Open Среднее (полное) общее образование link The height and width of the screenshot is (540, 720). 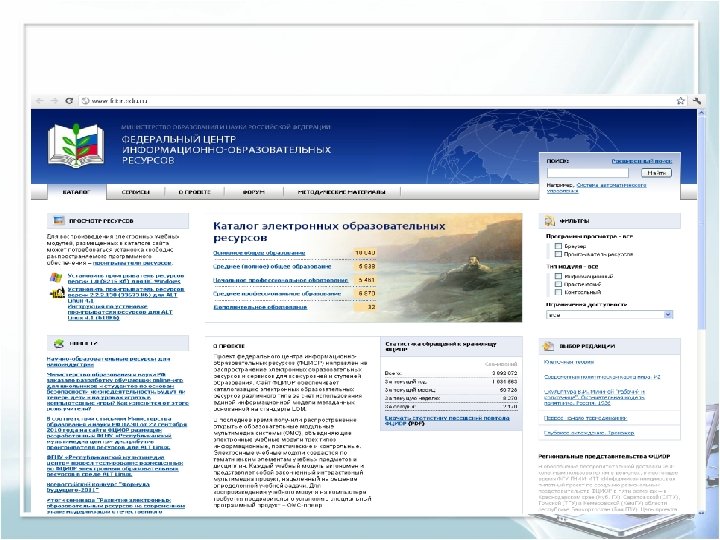click(272, 266)
